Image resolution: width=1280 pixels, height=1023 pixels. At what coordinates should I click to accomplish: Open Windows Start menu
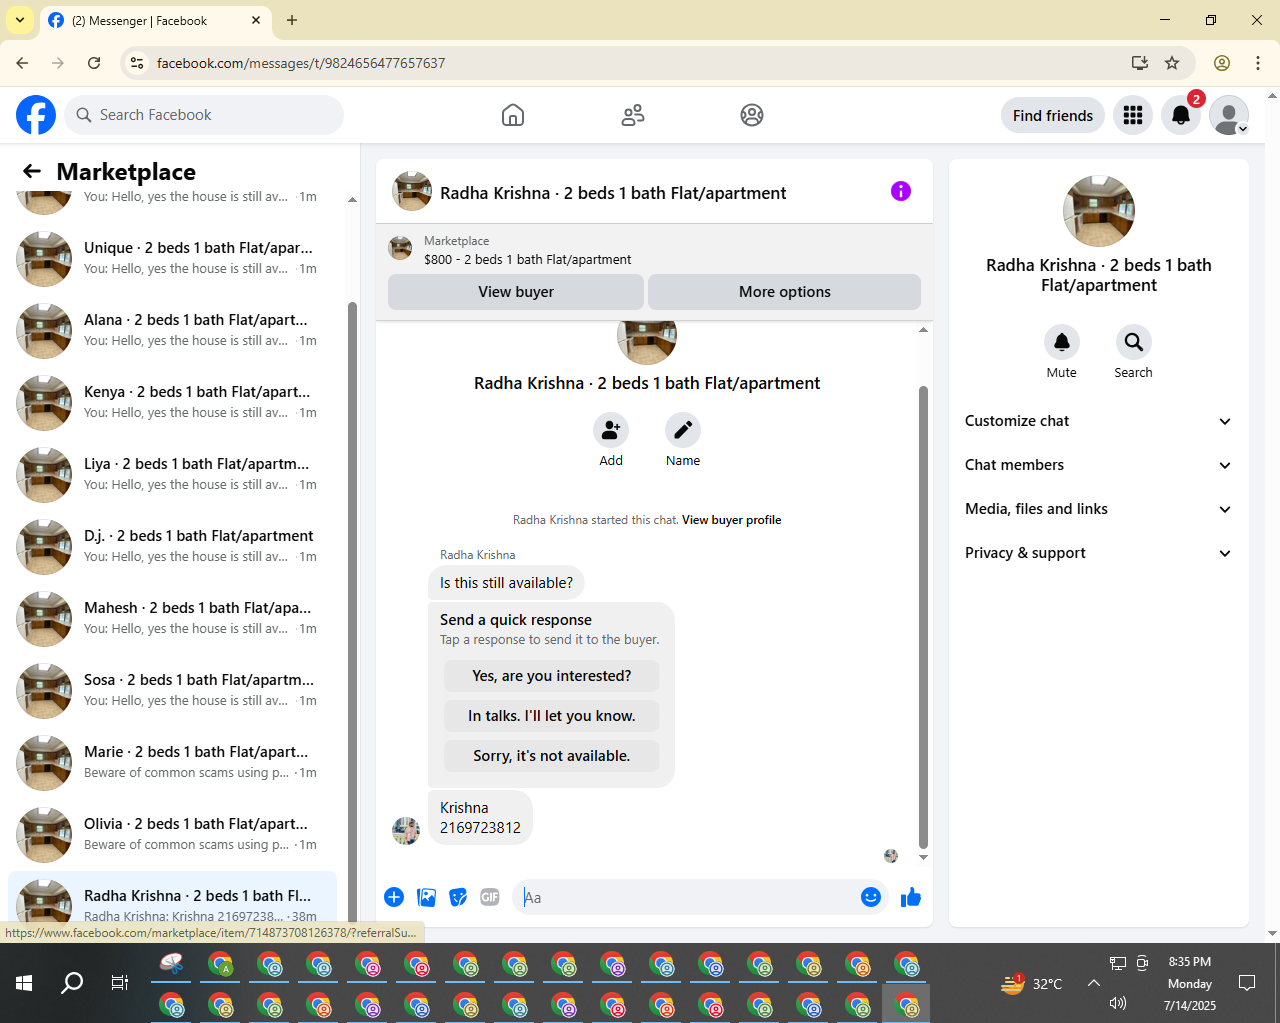(x=24, y=983)
